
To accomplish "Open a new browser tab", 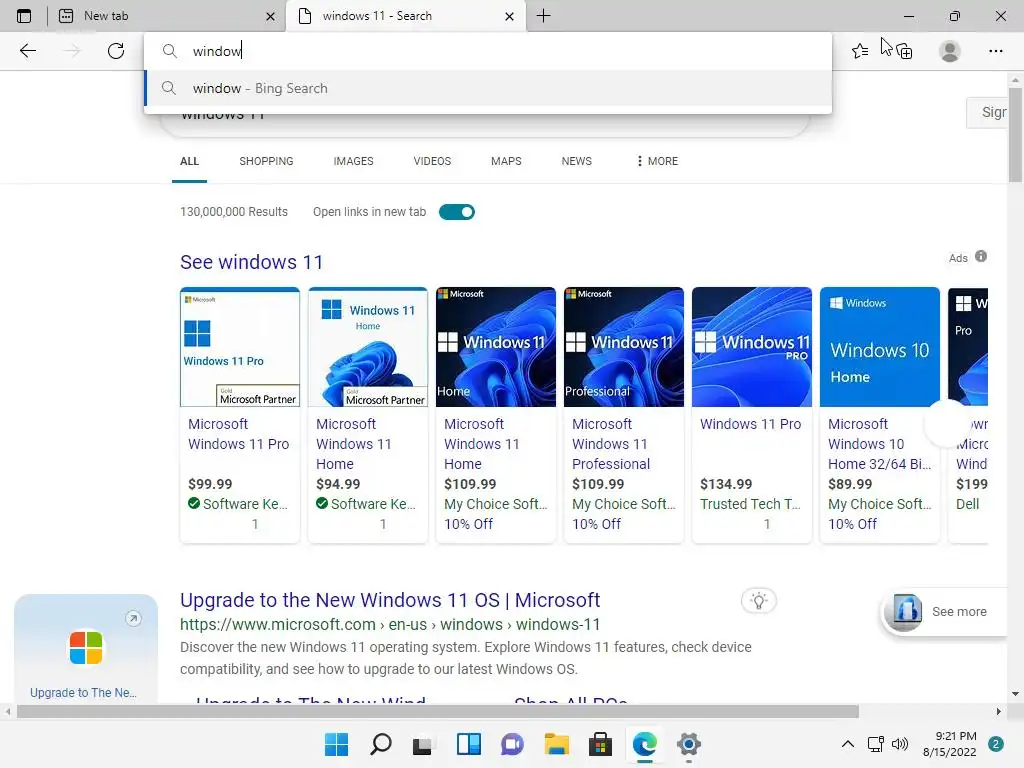I will (x=543, y=16).
